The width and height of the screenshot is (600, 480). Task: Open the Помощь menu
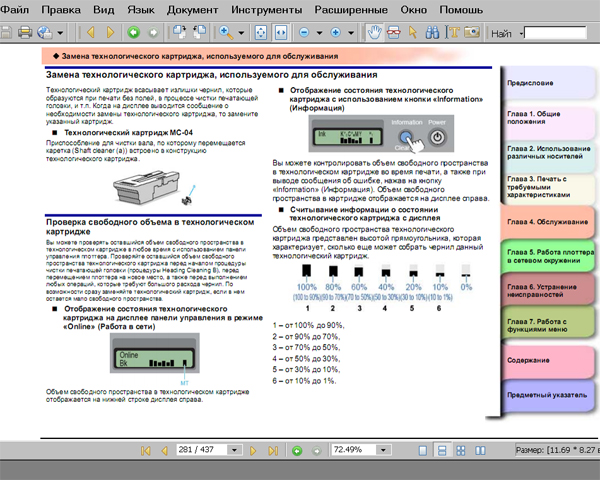461,10
